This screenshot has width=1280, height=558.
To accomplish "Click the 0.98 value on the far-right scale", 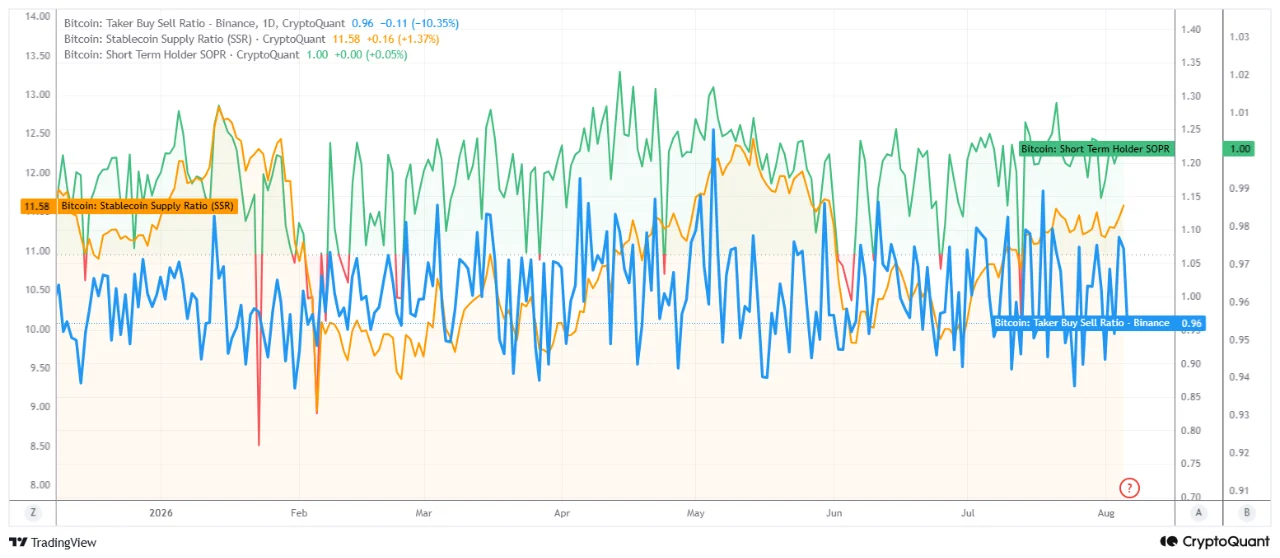I will (1239, 226).
